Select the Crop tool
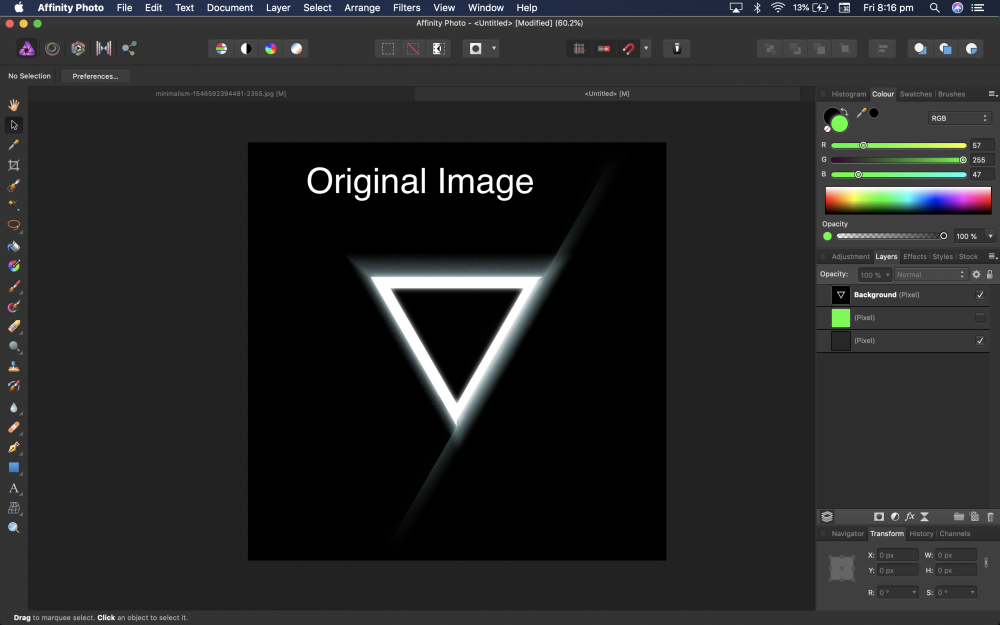The height and width of the screenshot is (625, 1000). (x=13, y=165)
